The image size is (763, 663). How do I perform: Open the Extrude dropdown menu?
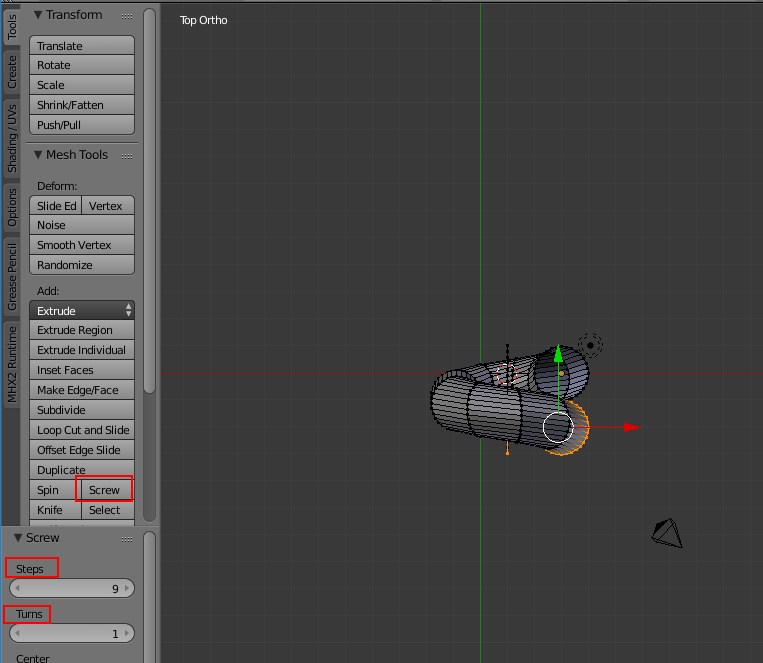tap(82, 311)
